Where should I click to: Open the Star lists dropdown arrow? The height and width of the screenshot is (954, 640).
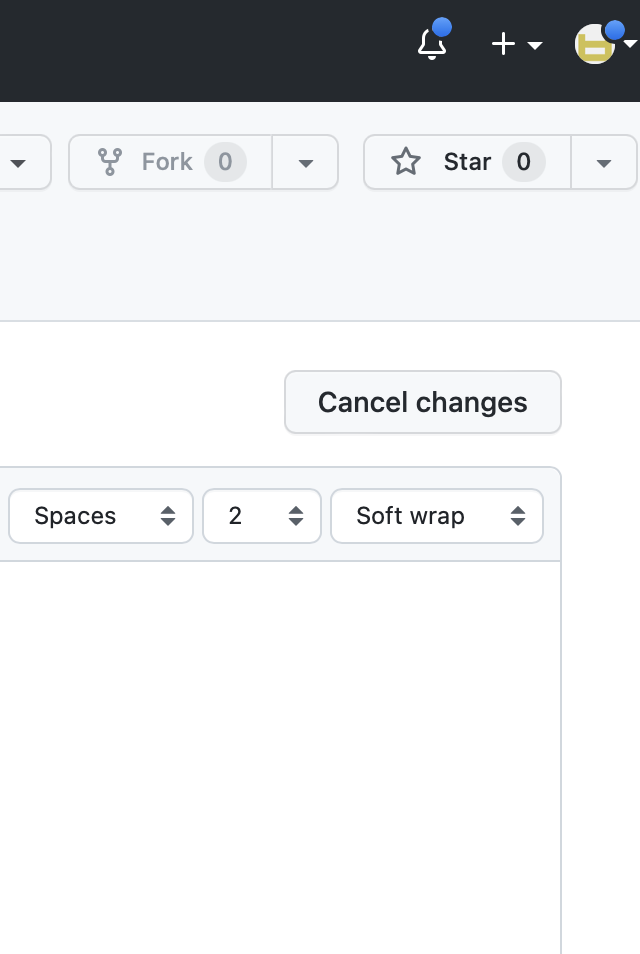(603, 163)
